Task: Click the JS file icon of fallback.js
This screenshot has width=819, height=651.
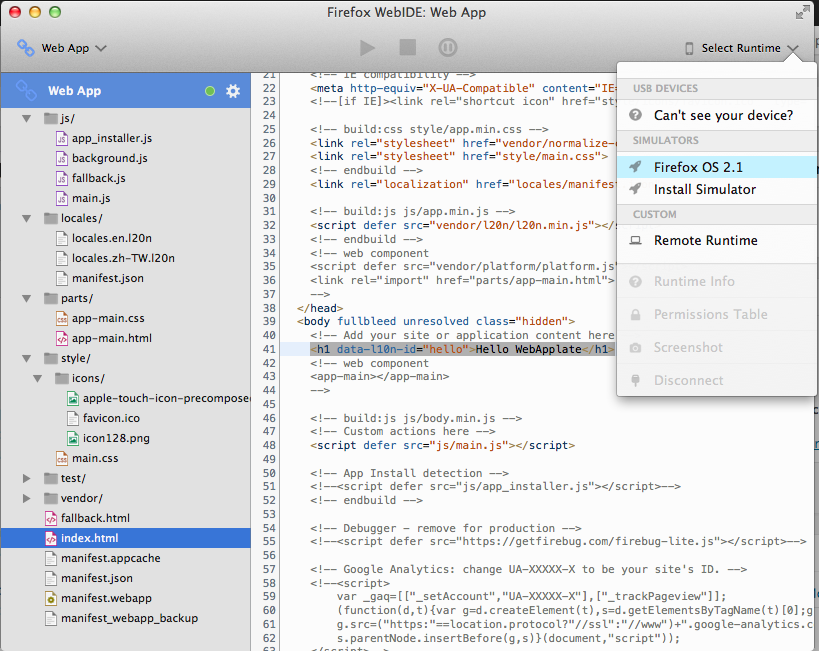Action: point(62,178)
